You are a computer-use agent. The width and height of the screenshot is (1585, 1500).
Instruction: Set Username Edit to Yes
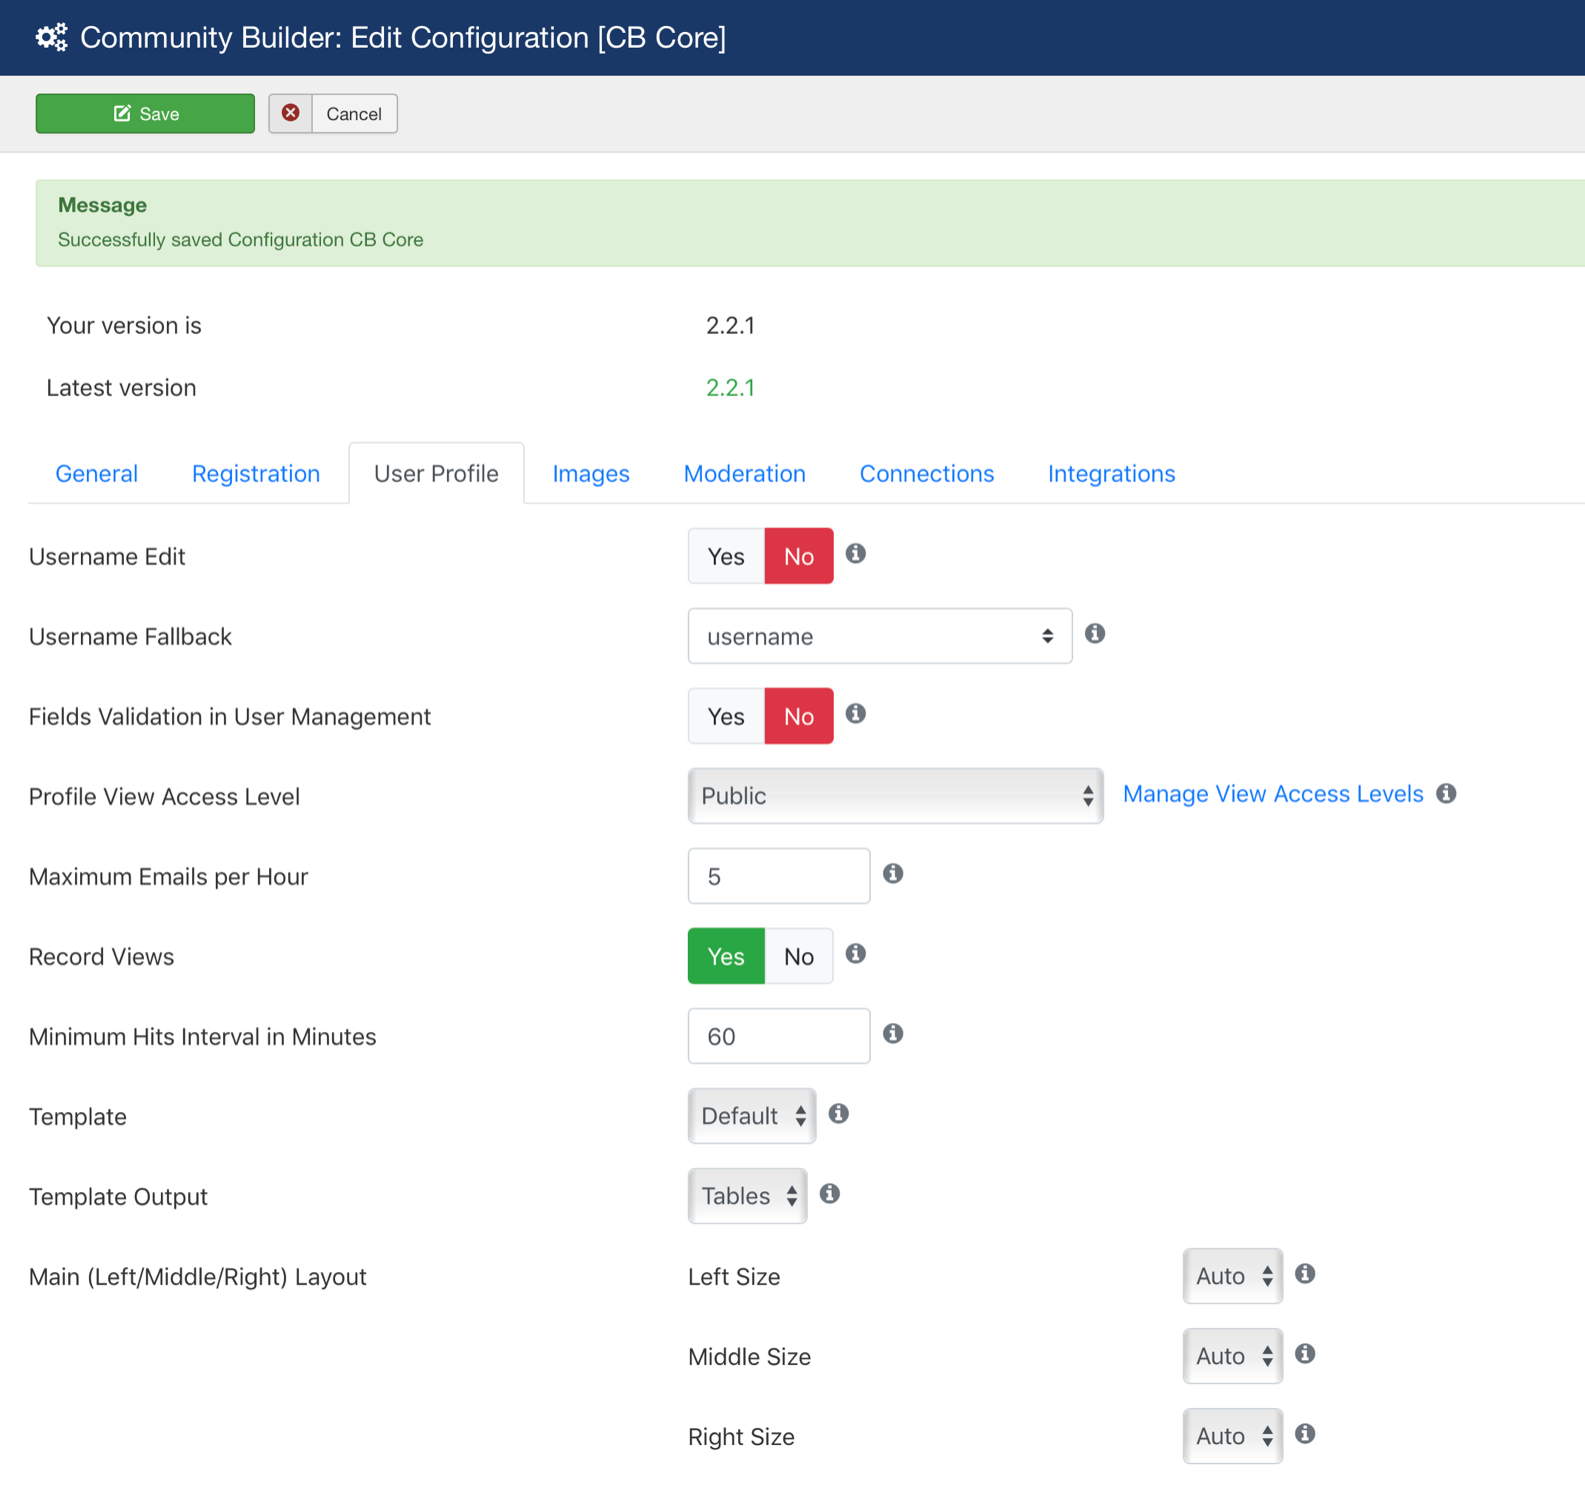tap(726, 556)
